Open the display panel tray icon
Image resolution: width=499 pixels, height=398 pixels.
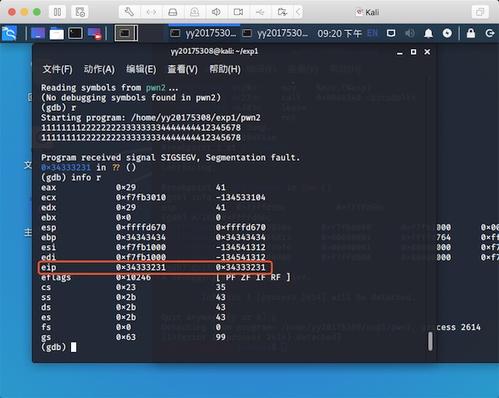point(391,33)
